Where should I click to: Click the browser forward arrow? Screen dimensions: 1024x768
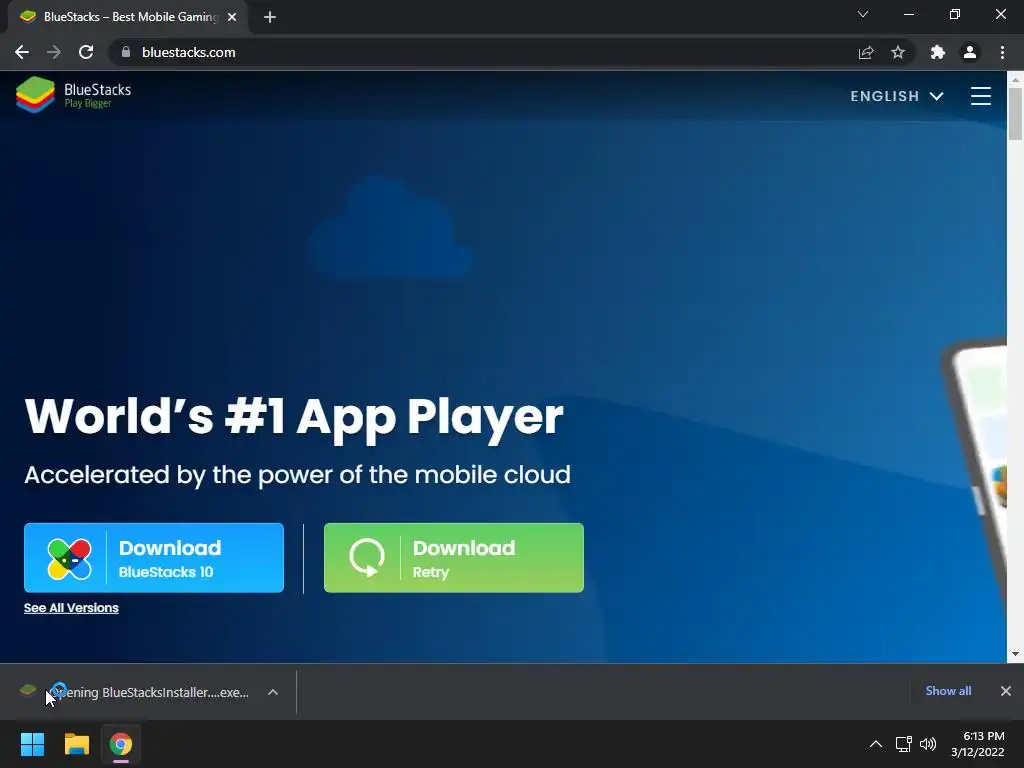coord(54,52)
